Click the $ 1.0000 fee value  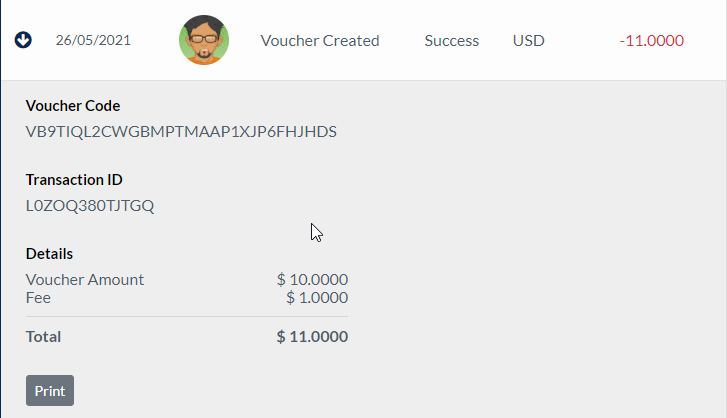coord(316,297)
